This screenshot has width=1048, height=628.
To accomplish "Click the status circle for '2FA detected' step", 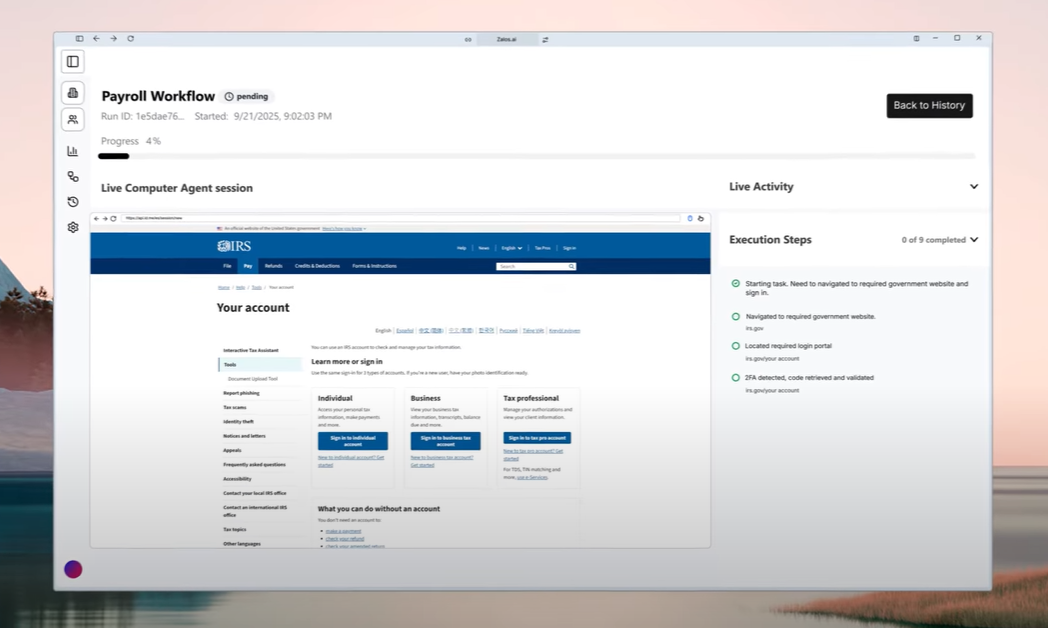I will tap(736, 378).
